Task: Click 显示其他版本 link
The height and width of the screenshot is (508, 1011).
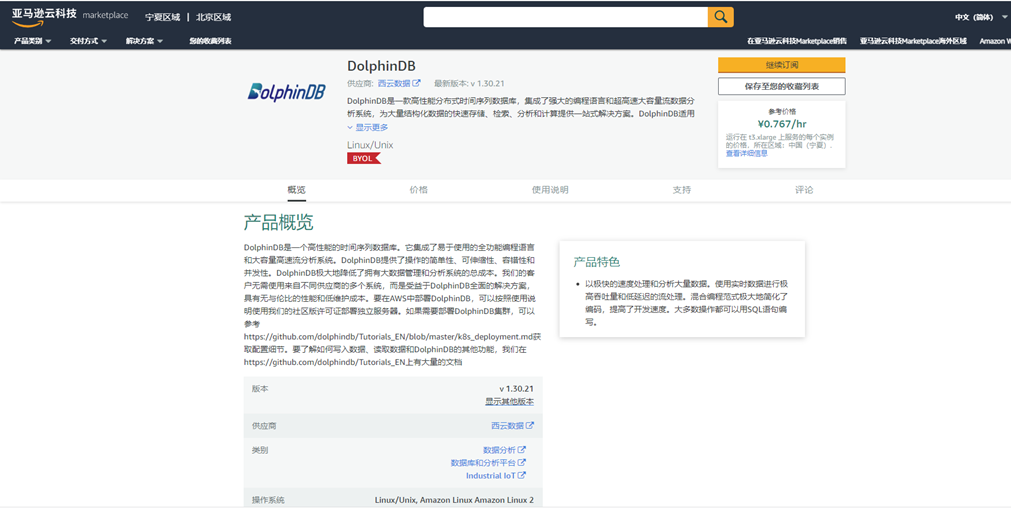Action: [509, 402]
